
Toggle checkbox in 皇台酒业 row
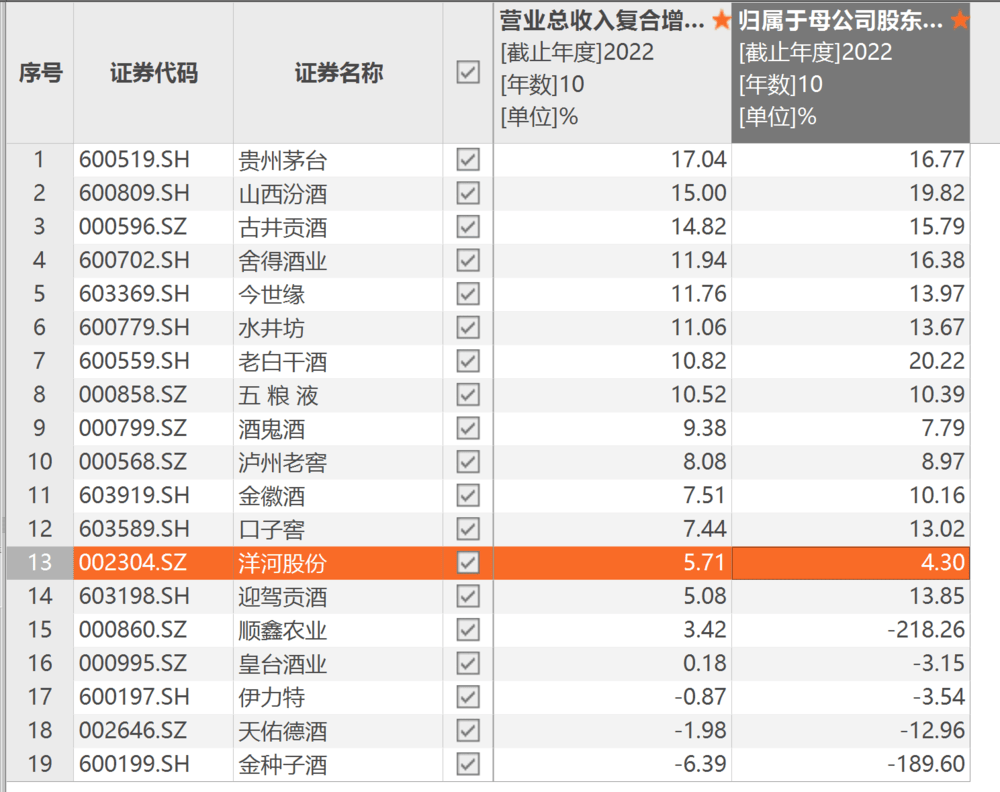click(468, 663)
